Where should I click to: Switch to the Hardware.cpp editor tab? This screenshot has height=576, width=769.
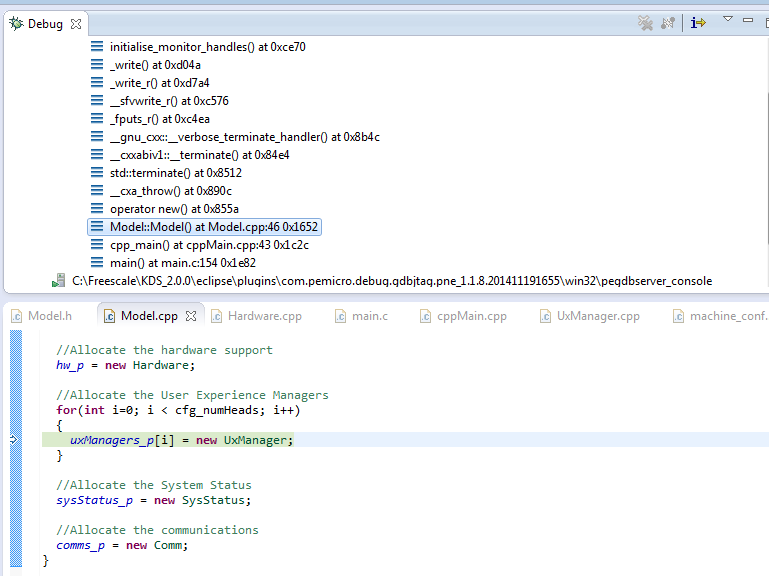pyautogui.click(x=256, y=316)
